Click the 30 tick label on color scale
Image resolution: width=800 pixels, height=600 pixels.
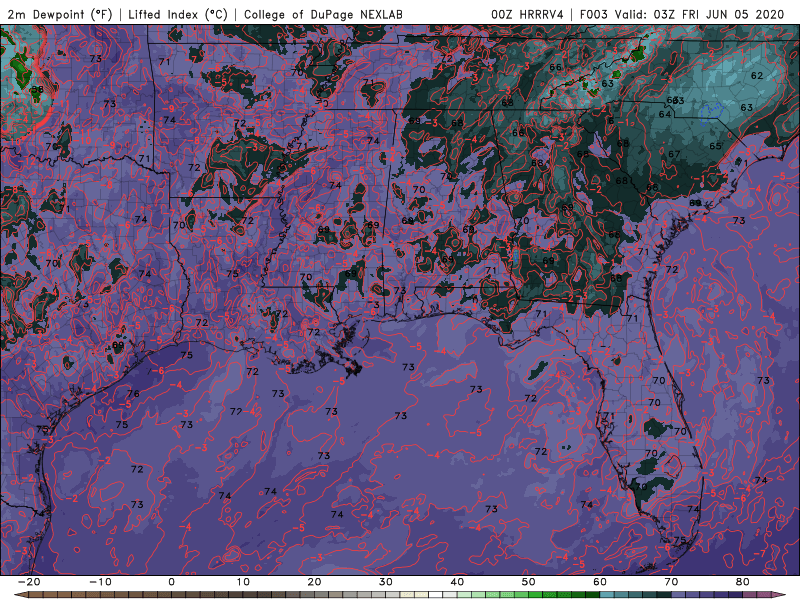pos(386,582)
